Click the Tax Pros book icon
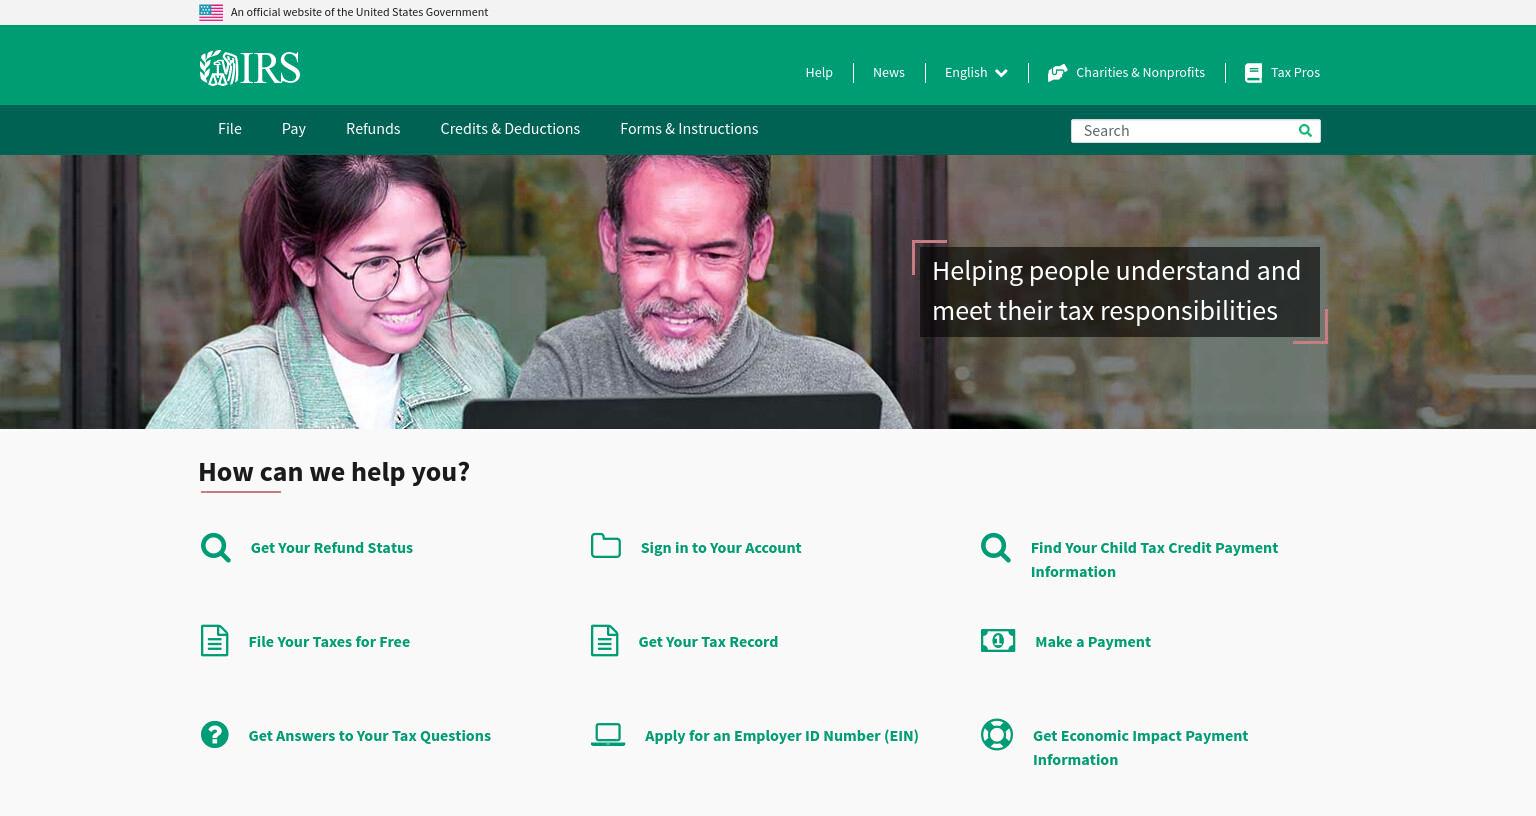 click(1253, 73)
